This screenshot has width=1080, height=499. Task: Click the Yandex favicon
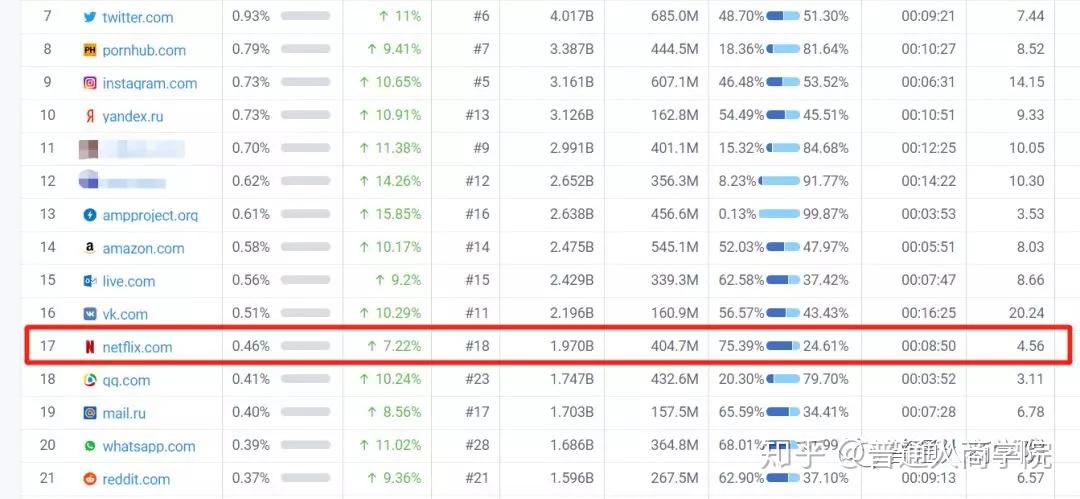pyautogui.click(x=90, y=116)
